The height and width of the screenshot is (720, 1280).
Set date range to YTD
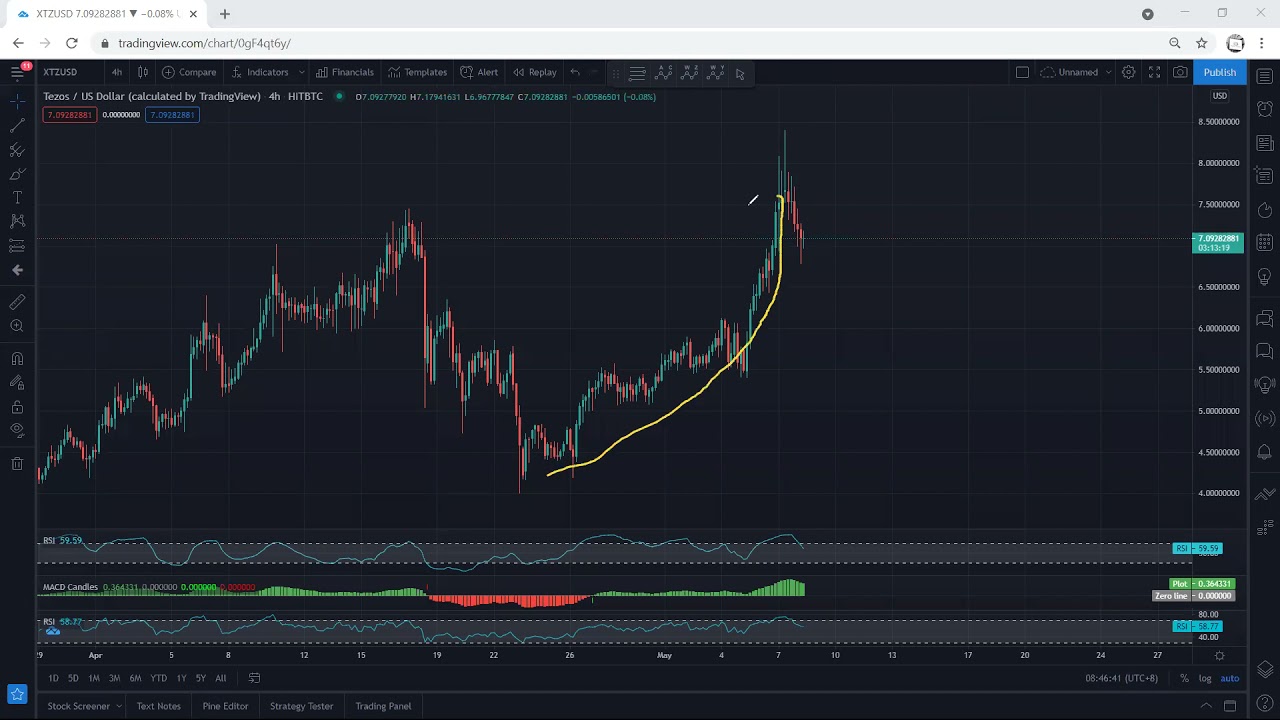tap(158, 678)
